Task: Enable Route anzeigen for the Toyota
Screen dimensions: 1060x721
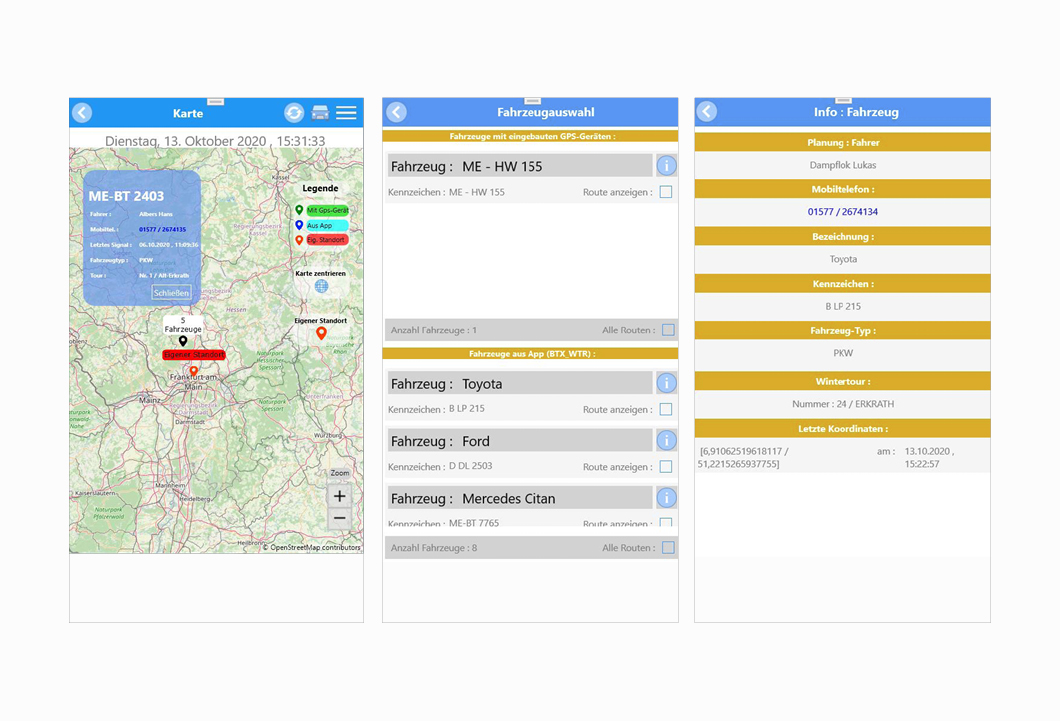Action: pos(666,409)
